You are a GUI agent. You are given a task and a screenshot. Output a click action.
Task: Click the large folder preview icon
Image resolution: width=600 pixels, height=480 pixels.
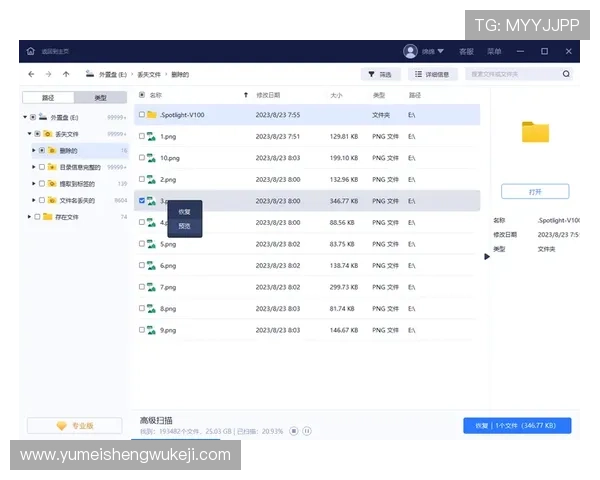click(535, 132)
